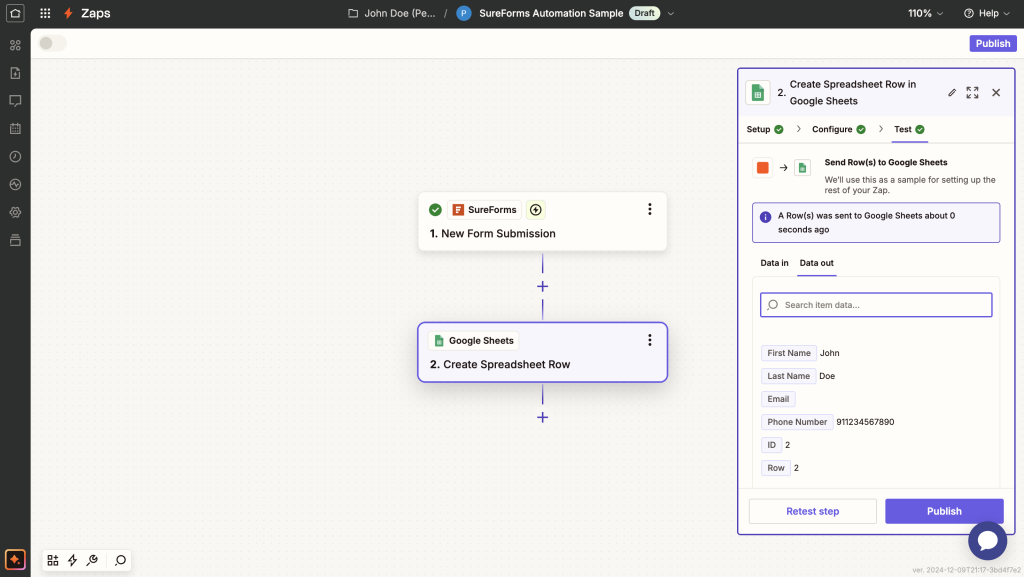1024x577 pixels.
Task: Toggle the Zap on/off switch
Action: pos(52,43)
